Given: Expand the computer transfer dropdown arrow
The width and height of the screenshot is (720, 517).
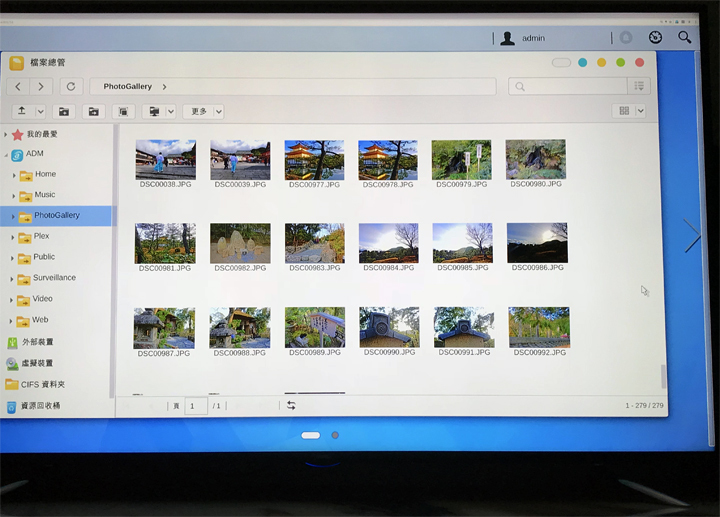Looking at the screenshot, I should (x=171, y=112).
